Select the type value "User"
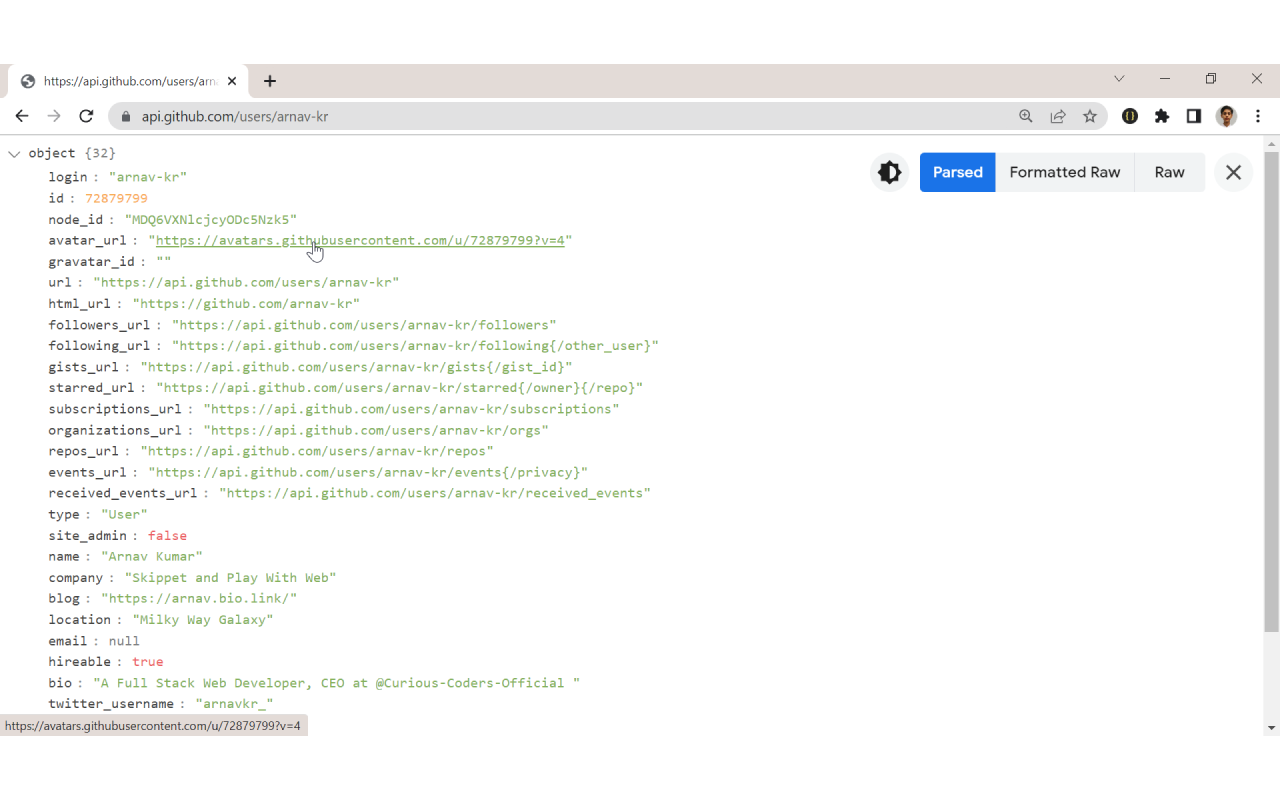Viewport: 1280px width, 800px height. (124, 514)
